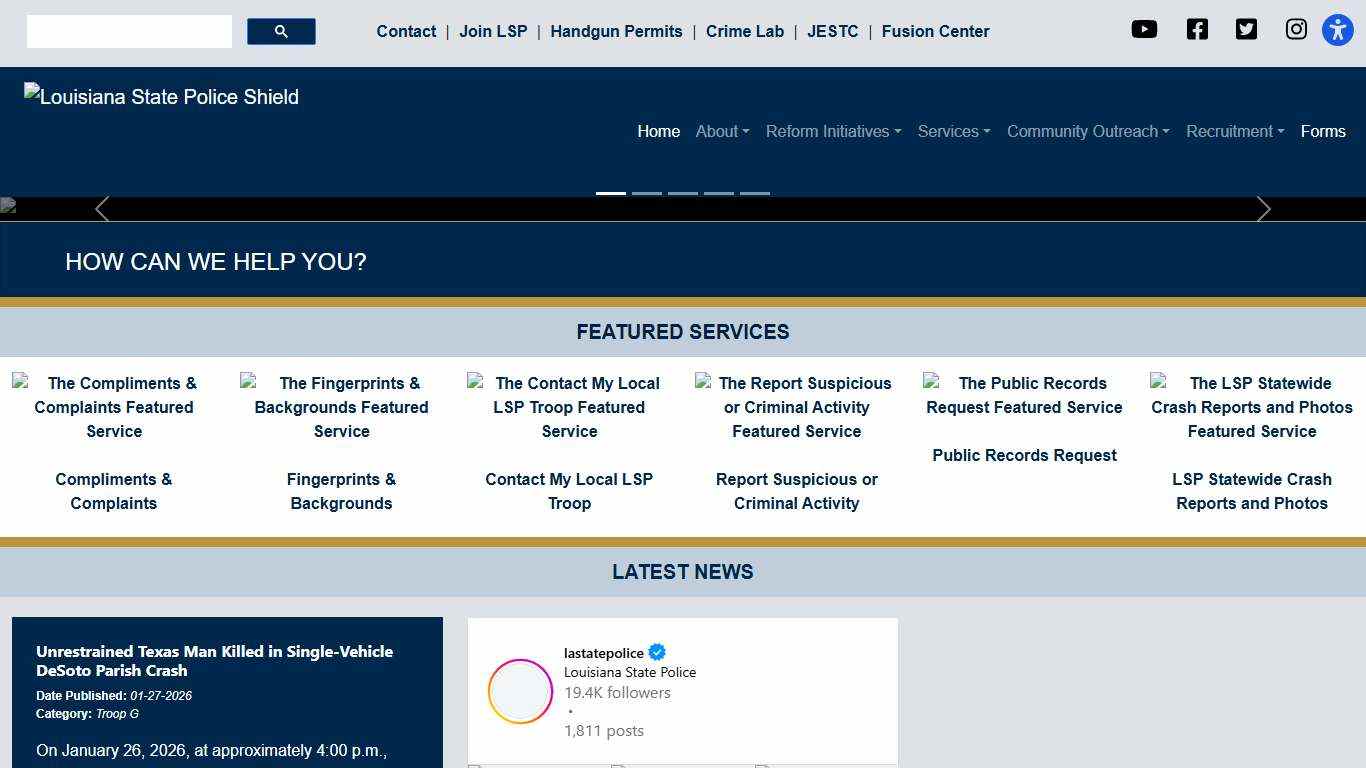Open the YouTube social media icon
Image resolution: width=1366 pixels, height=768 pixels.
[1144, 30]
